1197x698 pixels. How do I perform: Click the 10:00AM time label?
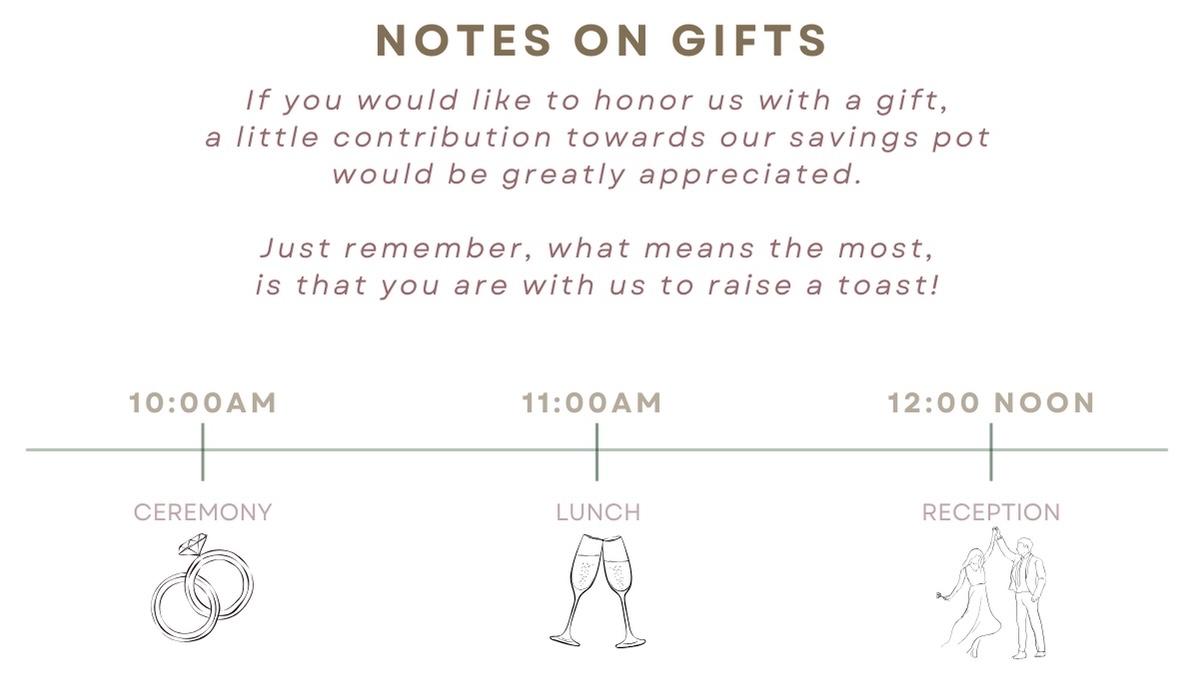202,403
